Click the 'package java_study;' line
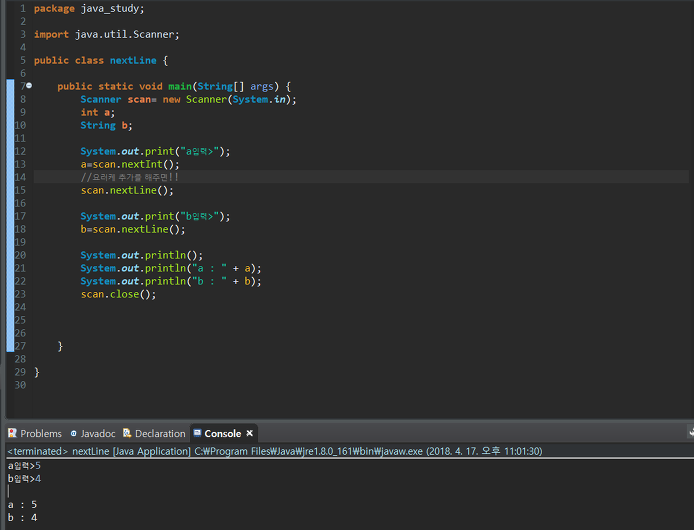Screen dimensions: 694x530 (x=89, y=9)
